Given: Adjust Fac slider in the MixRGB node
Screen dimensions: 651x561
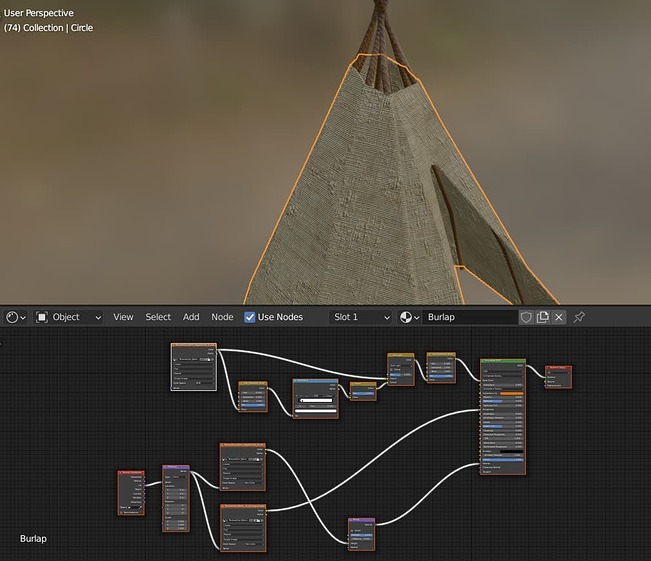Looking at the screenshot, I should click(401, 374).
